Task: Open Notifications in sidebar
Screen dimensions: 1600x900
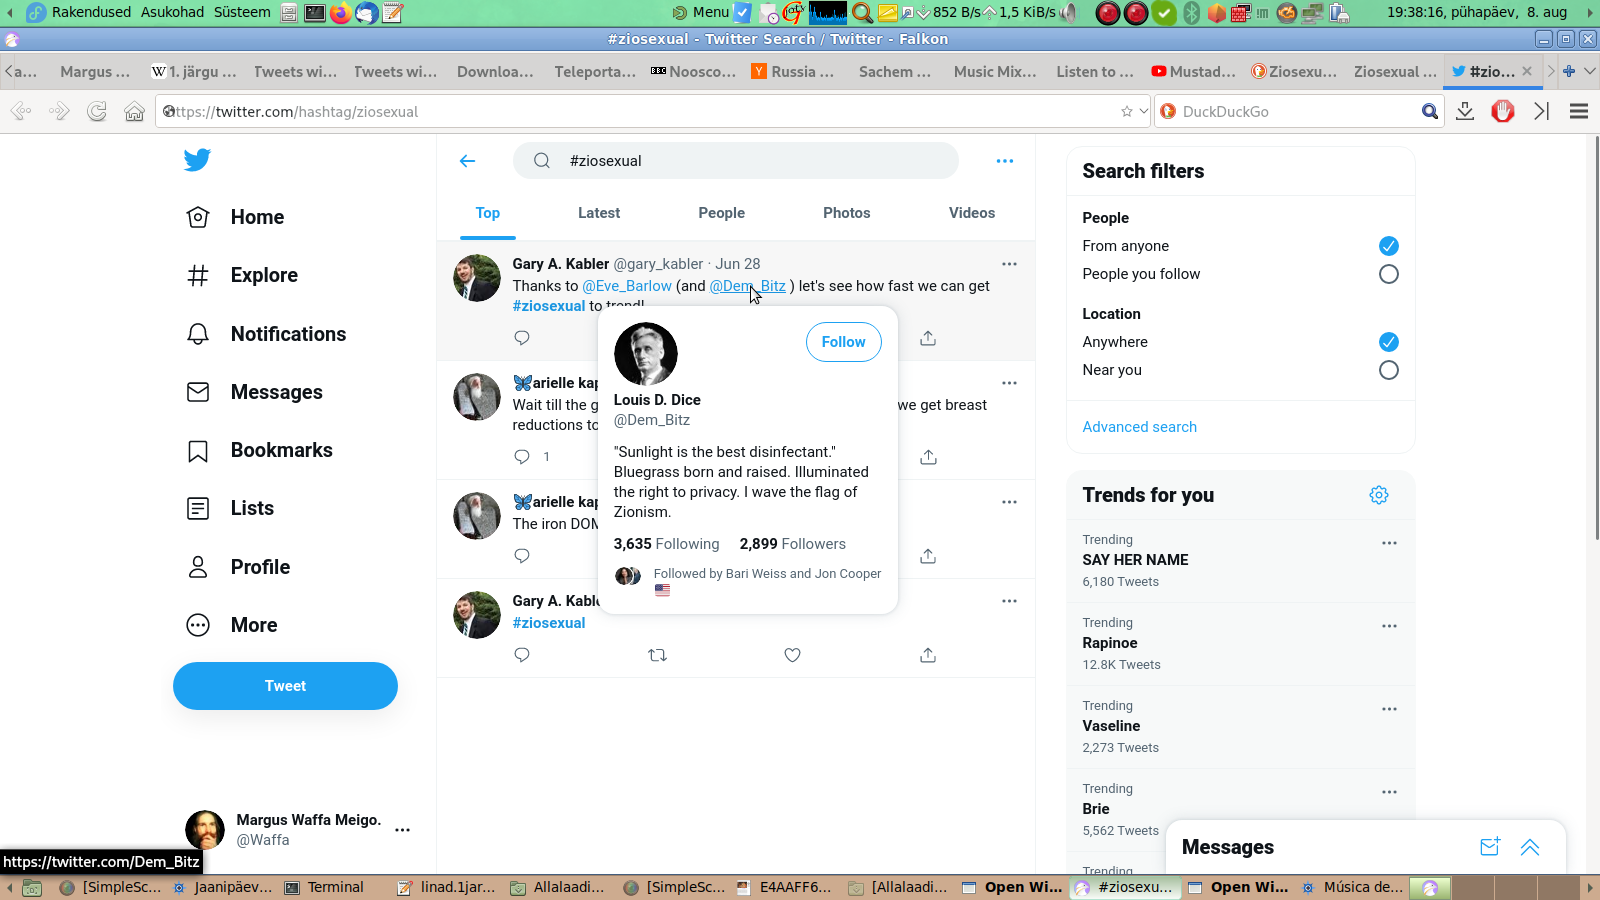Action: 267,334
